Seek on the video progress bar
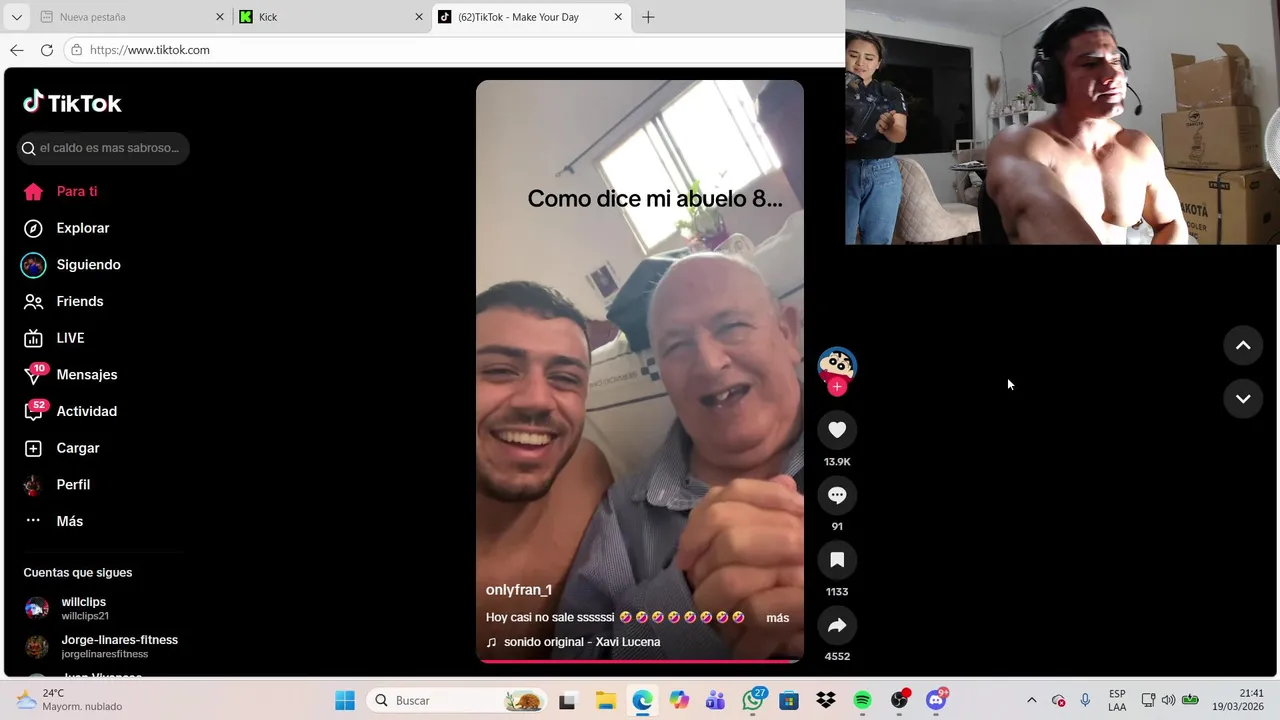This screenshot has height=720, width=1280. (640, 661)
